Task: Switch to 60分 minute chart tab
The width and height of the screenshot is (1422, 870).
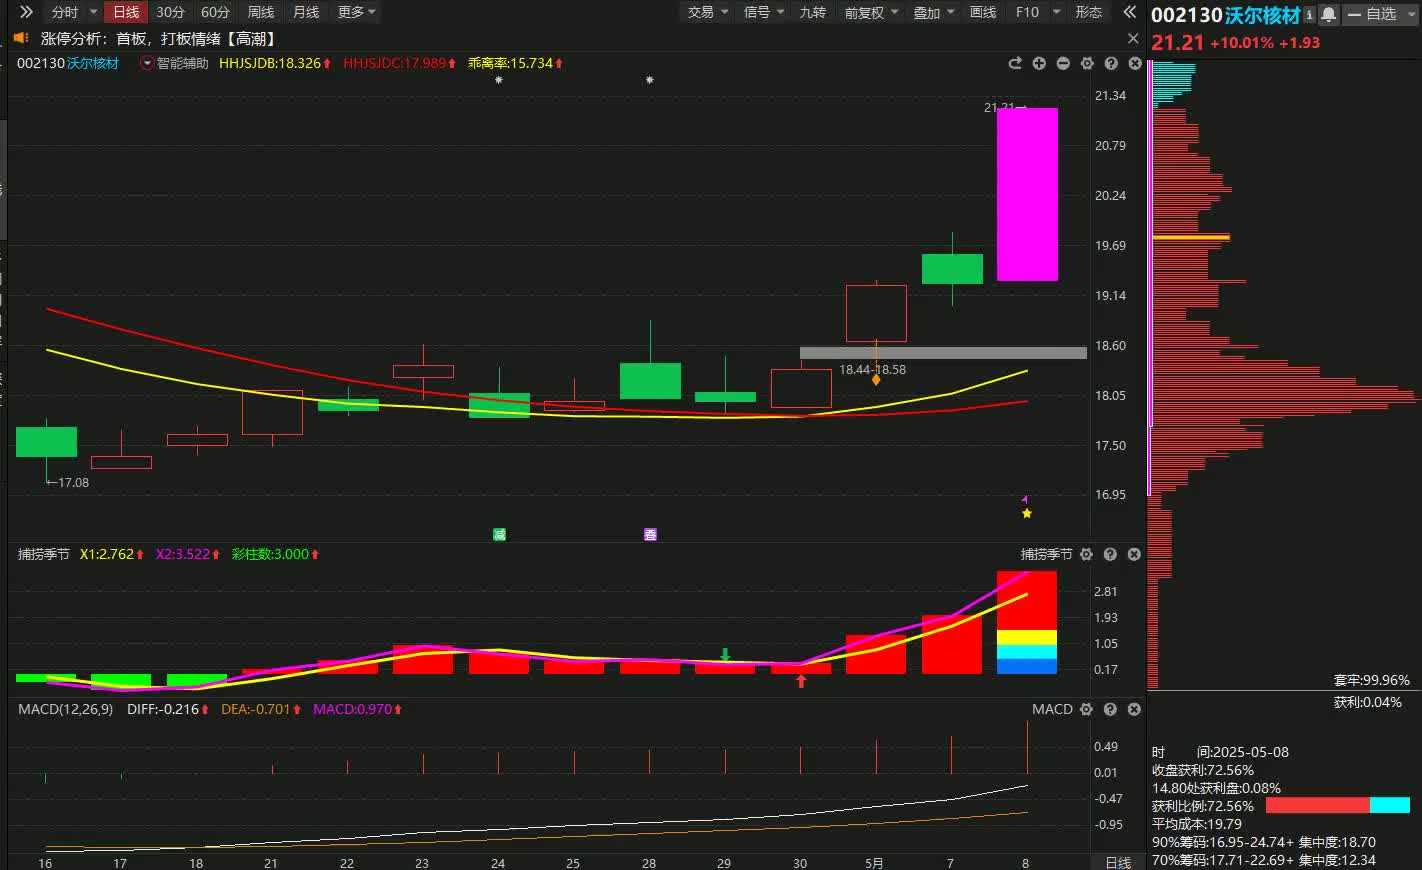Action: pyautogui.click(x=215, y=12)
